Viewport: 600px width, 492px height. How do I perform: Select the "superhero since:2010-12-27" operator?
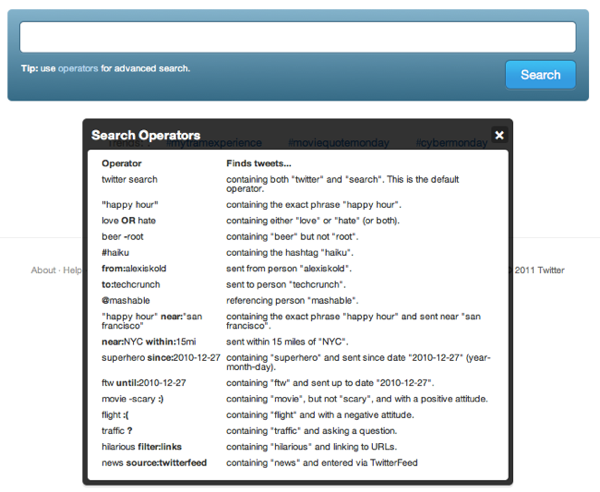(161, 358)
